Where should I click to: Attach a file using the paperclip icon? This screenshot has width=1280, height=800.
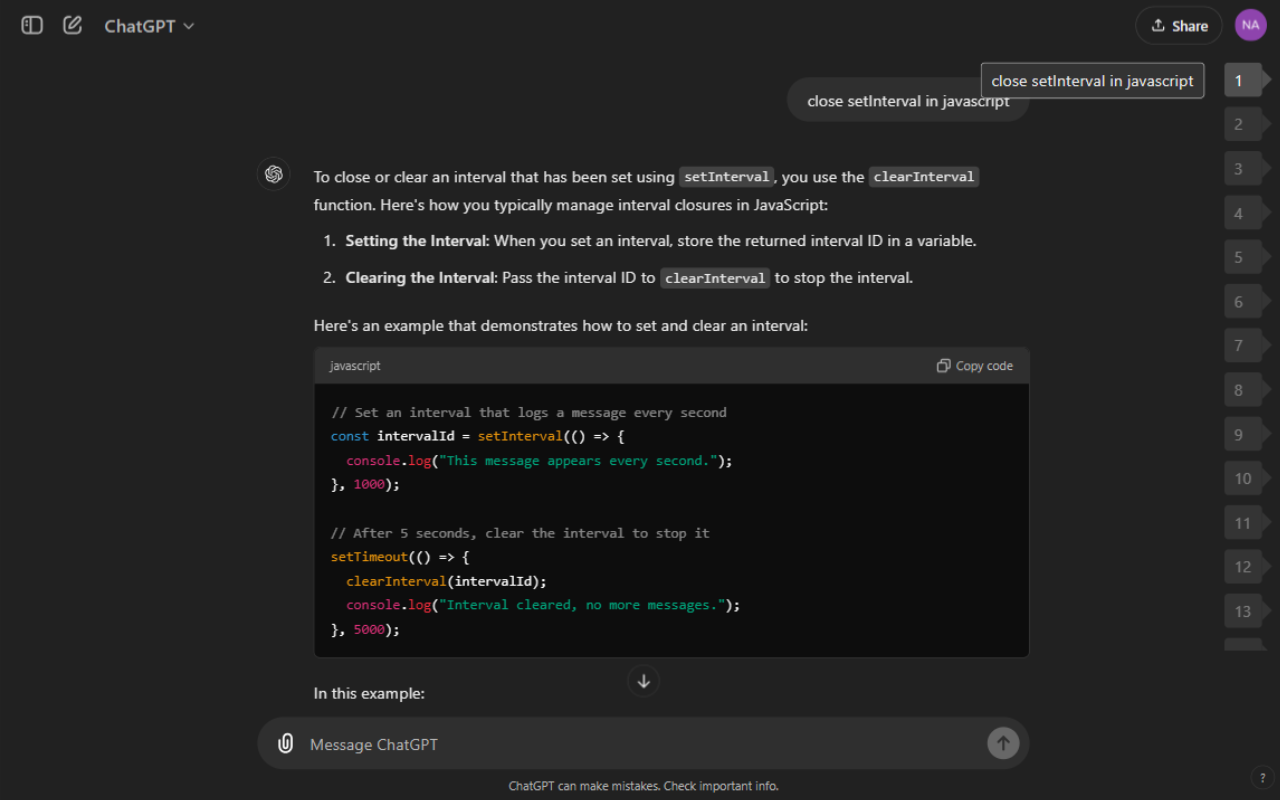pyautogui.click(x=285, y=744)
